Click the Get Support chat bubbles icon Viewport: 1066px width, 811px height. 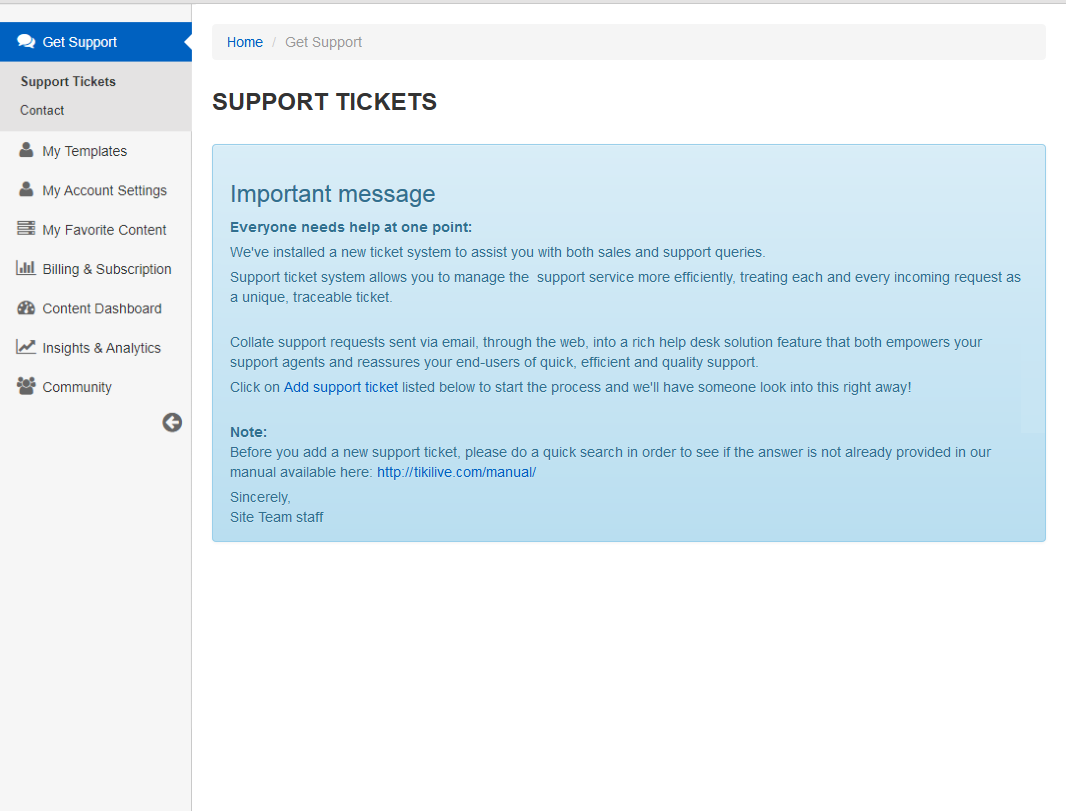27,41
